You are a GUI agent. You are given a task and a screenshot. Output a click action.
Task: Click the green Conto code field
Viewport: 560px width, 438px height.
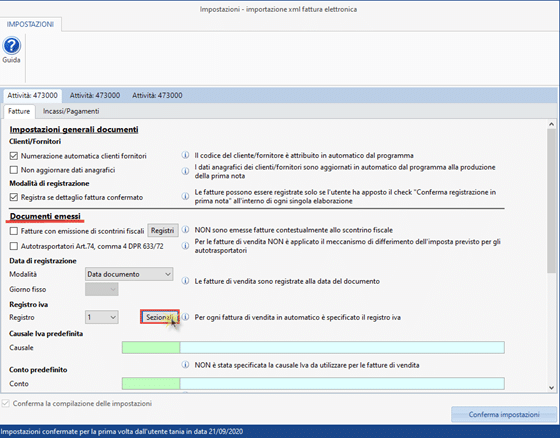(151, 383)
